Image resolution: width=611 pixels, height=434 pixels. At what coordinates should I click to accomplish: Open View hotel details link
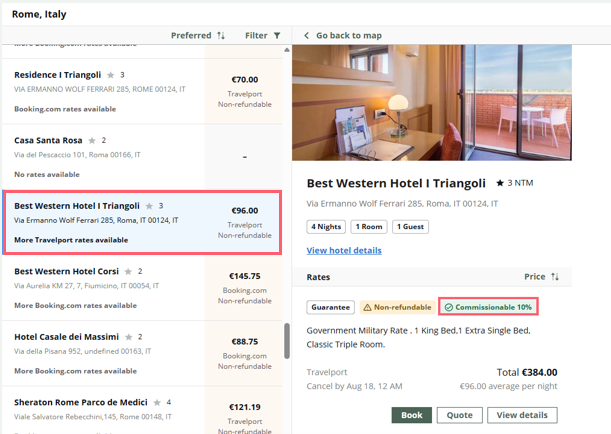tap(344, 251)
